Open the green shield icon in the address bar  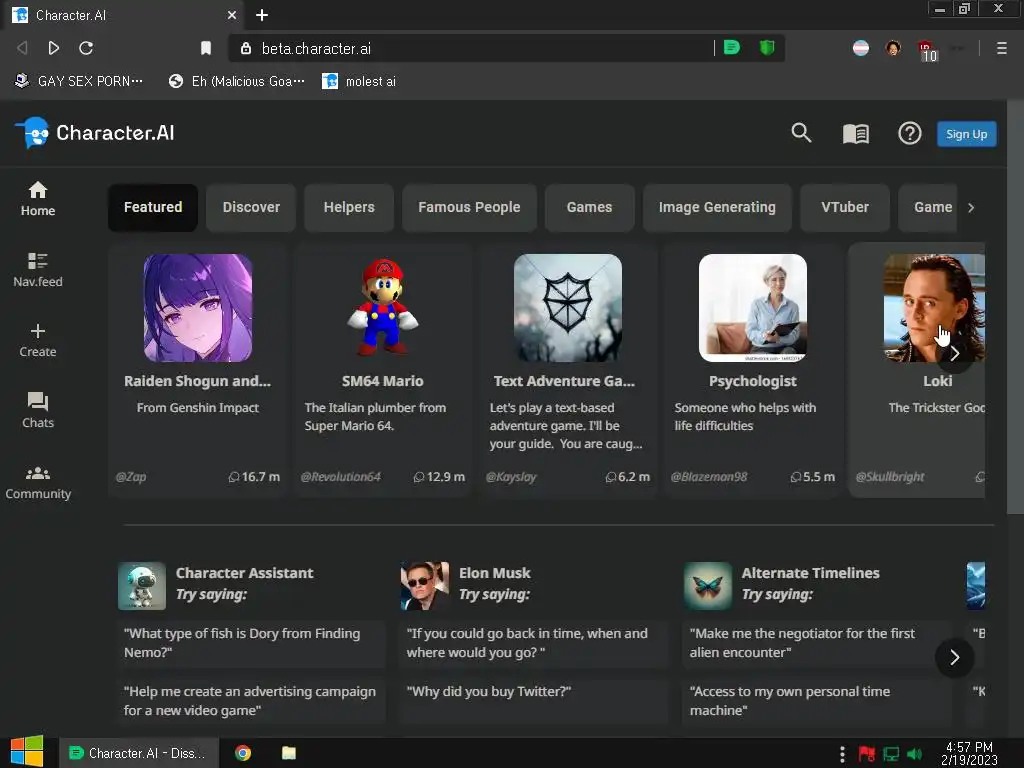tap(767, 48)
